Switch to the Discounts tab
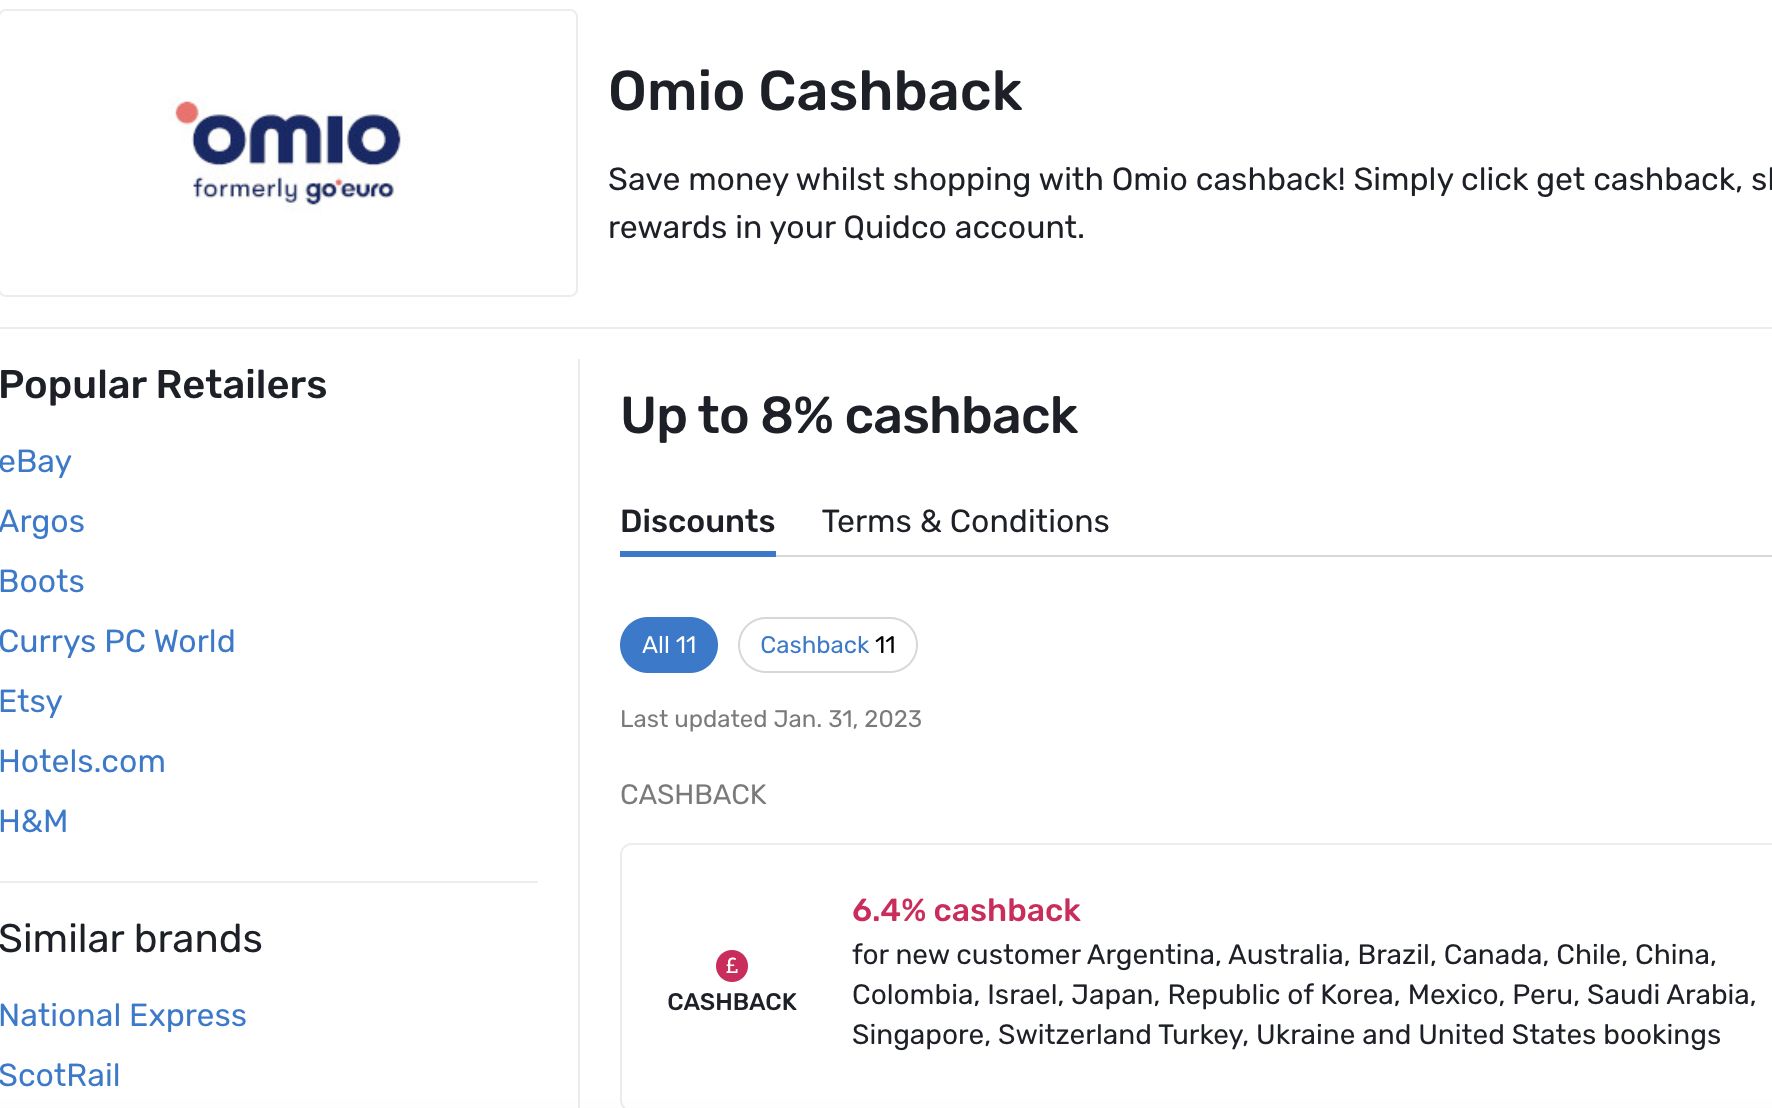Screen dimensions: 1772x1108 [698, 521]
